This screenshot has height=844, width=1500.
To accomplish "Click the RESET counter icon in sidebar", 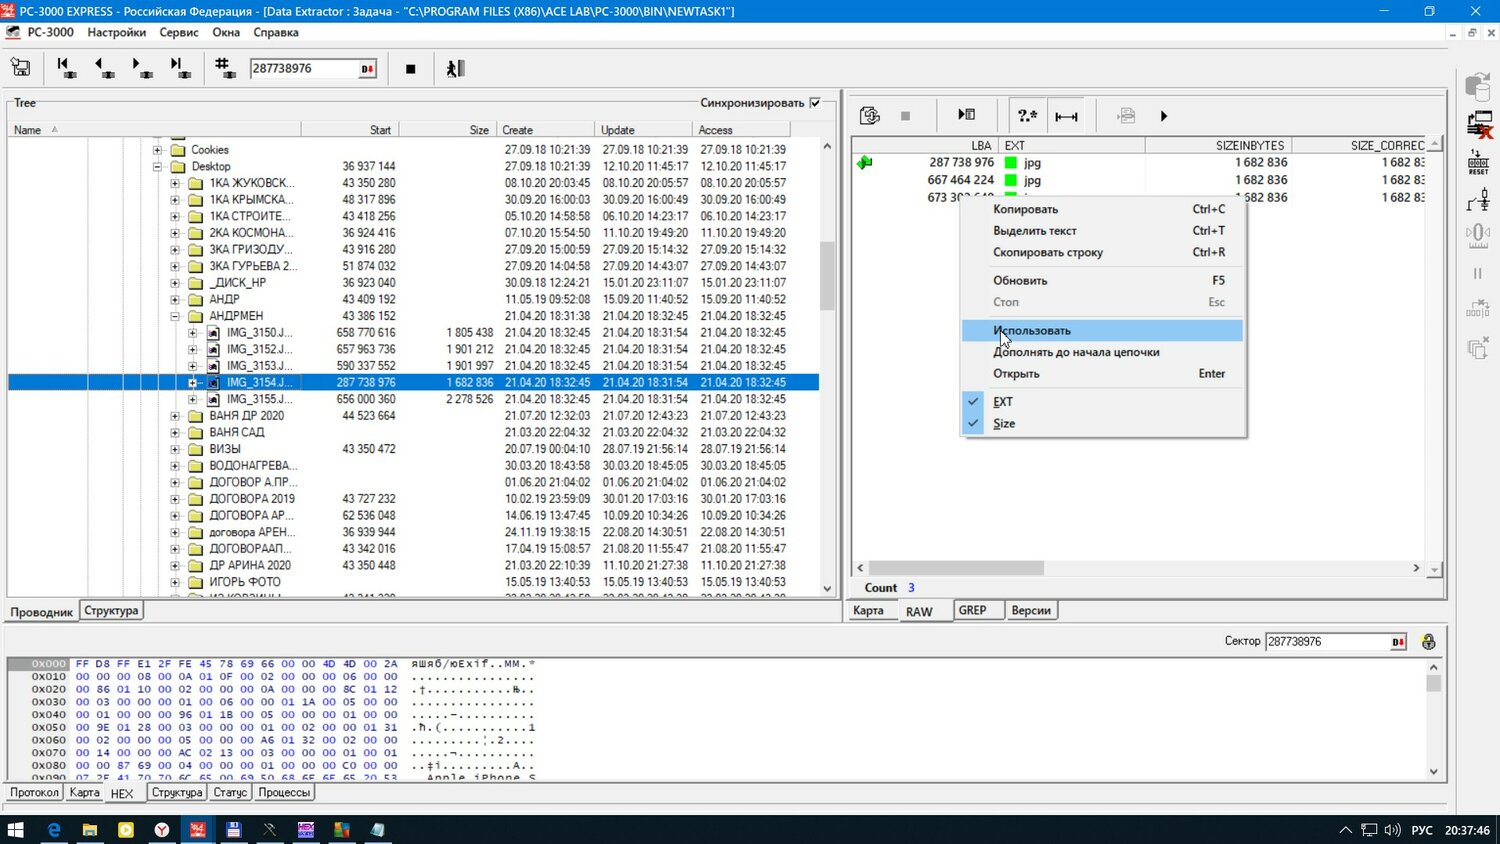I will click(1478, 163).
